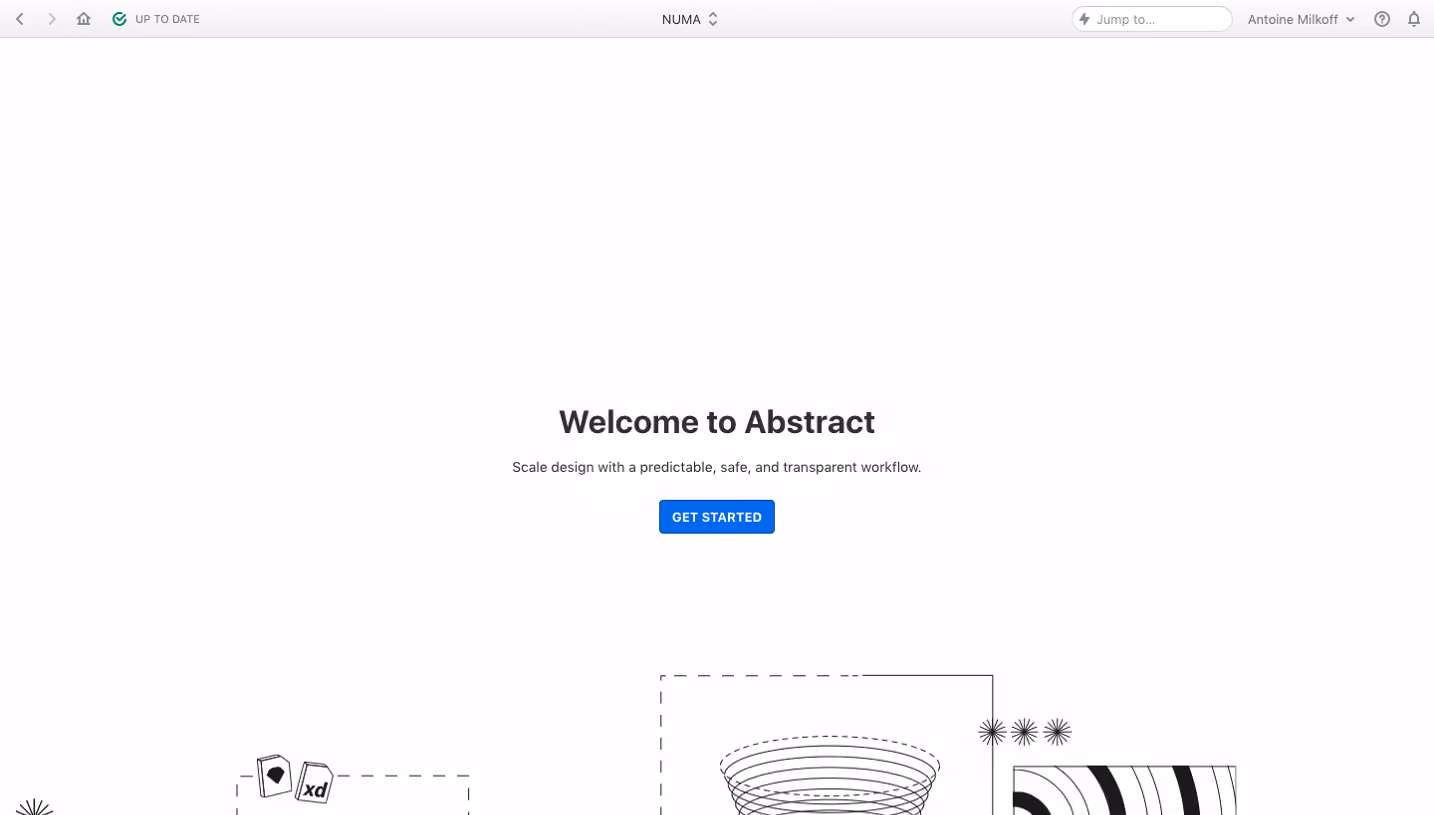Image resolution: width=1434 pixels, height=815 pixels.
Task: Click the UP TO DATE status text
Action: click(168, 19)
